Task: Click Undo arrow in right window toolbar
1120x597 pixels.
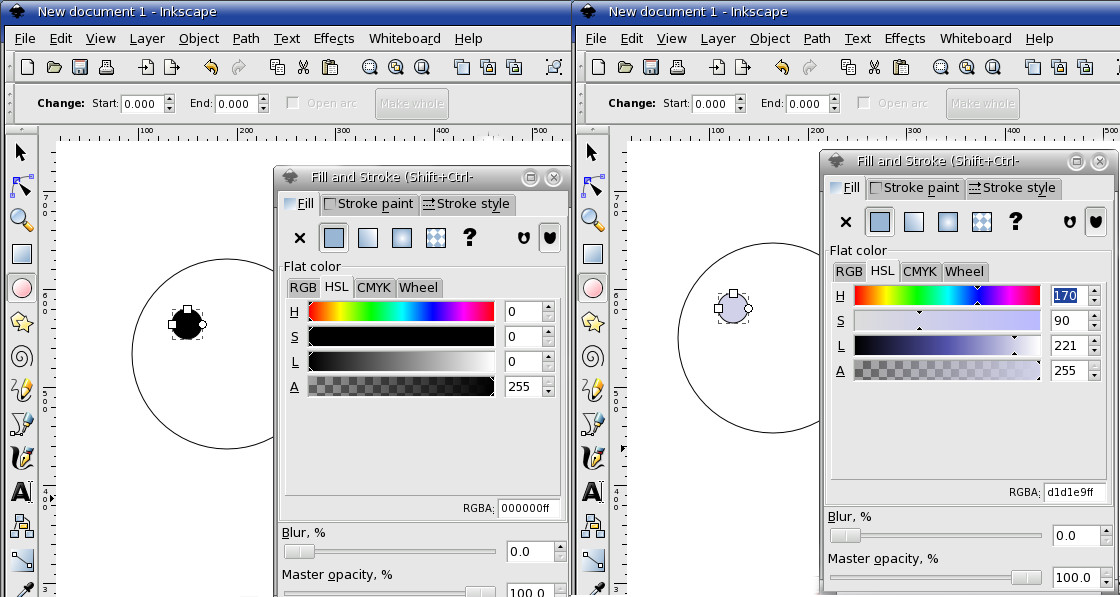Action: click(782, 67)
